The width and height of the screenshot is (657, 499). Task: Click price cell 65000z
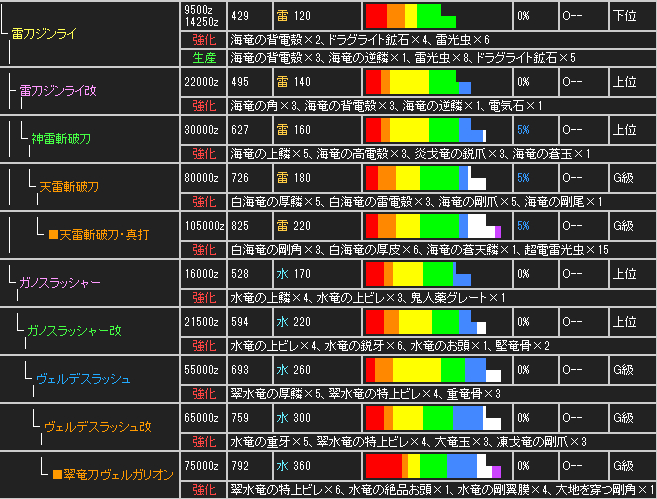point(204,418)
